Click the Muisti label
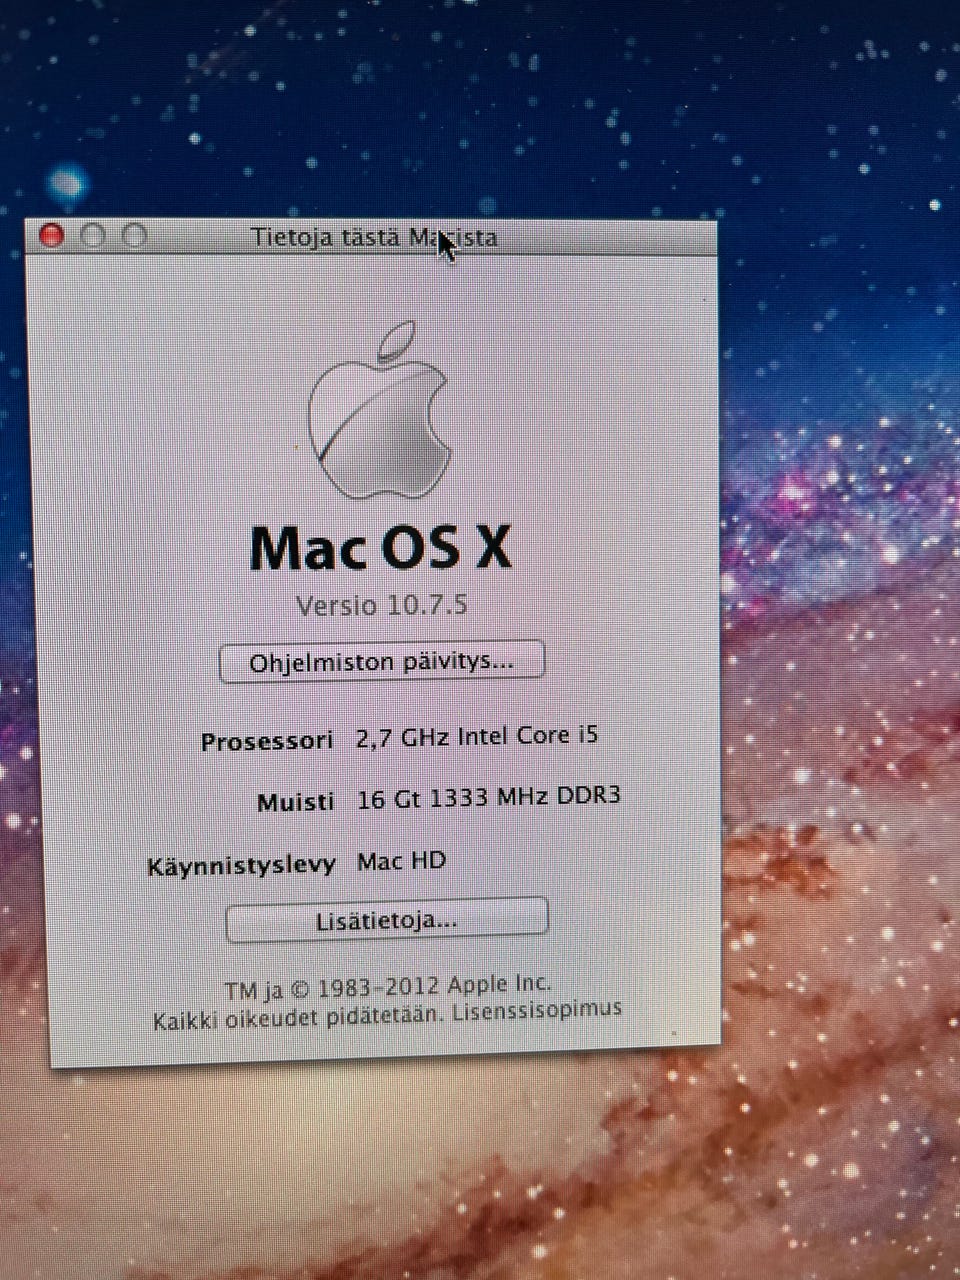This screenshot has height=1280, width=960. (295, 802)
